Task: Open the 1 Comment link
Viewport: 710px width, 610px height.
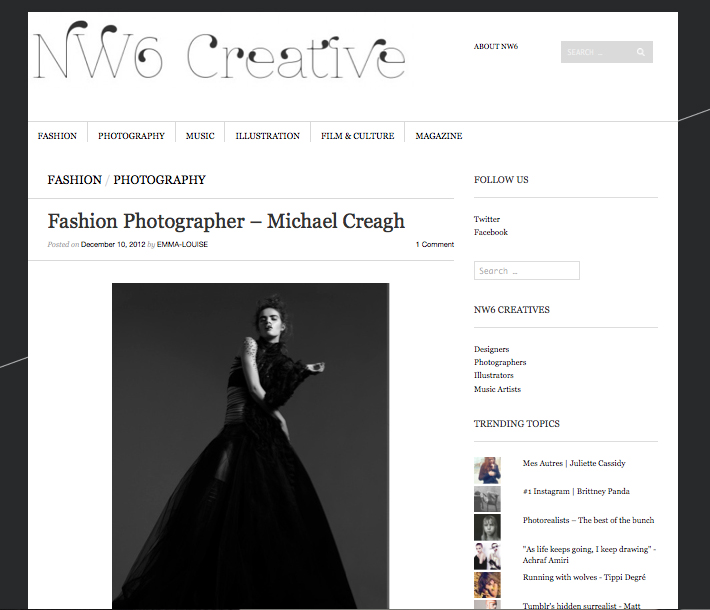Action: [435, 244]
